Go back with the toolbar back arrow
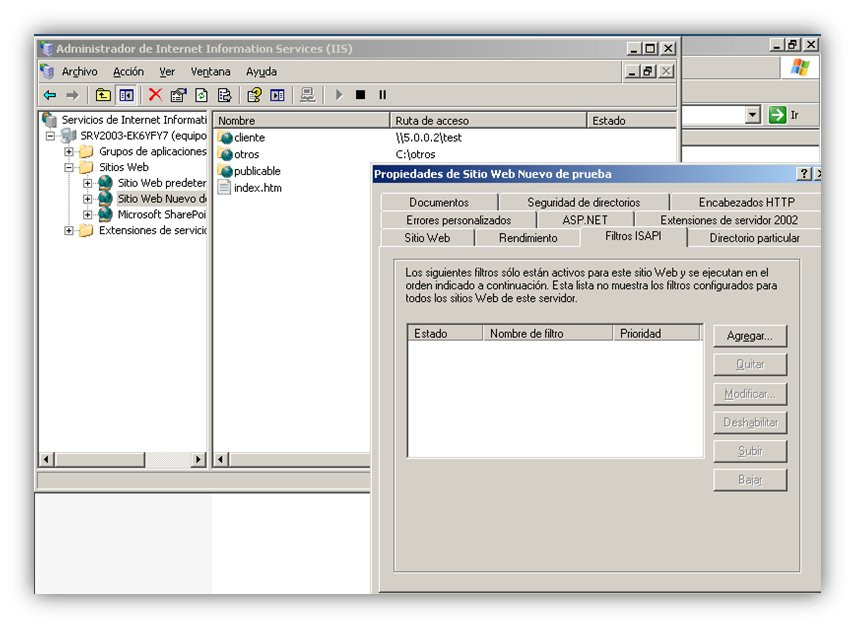 click(50, 95)
